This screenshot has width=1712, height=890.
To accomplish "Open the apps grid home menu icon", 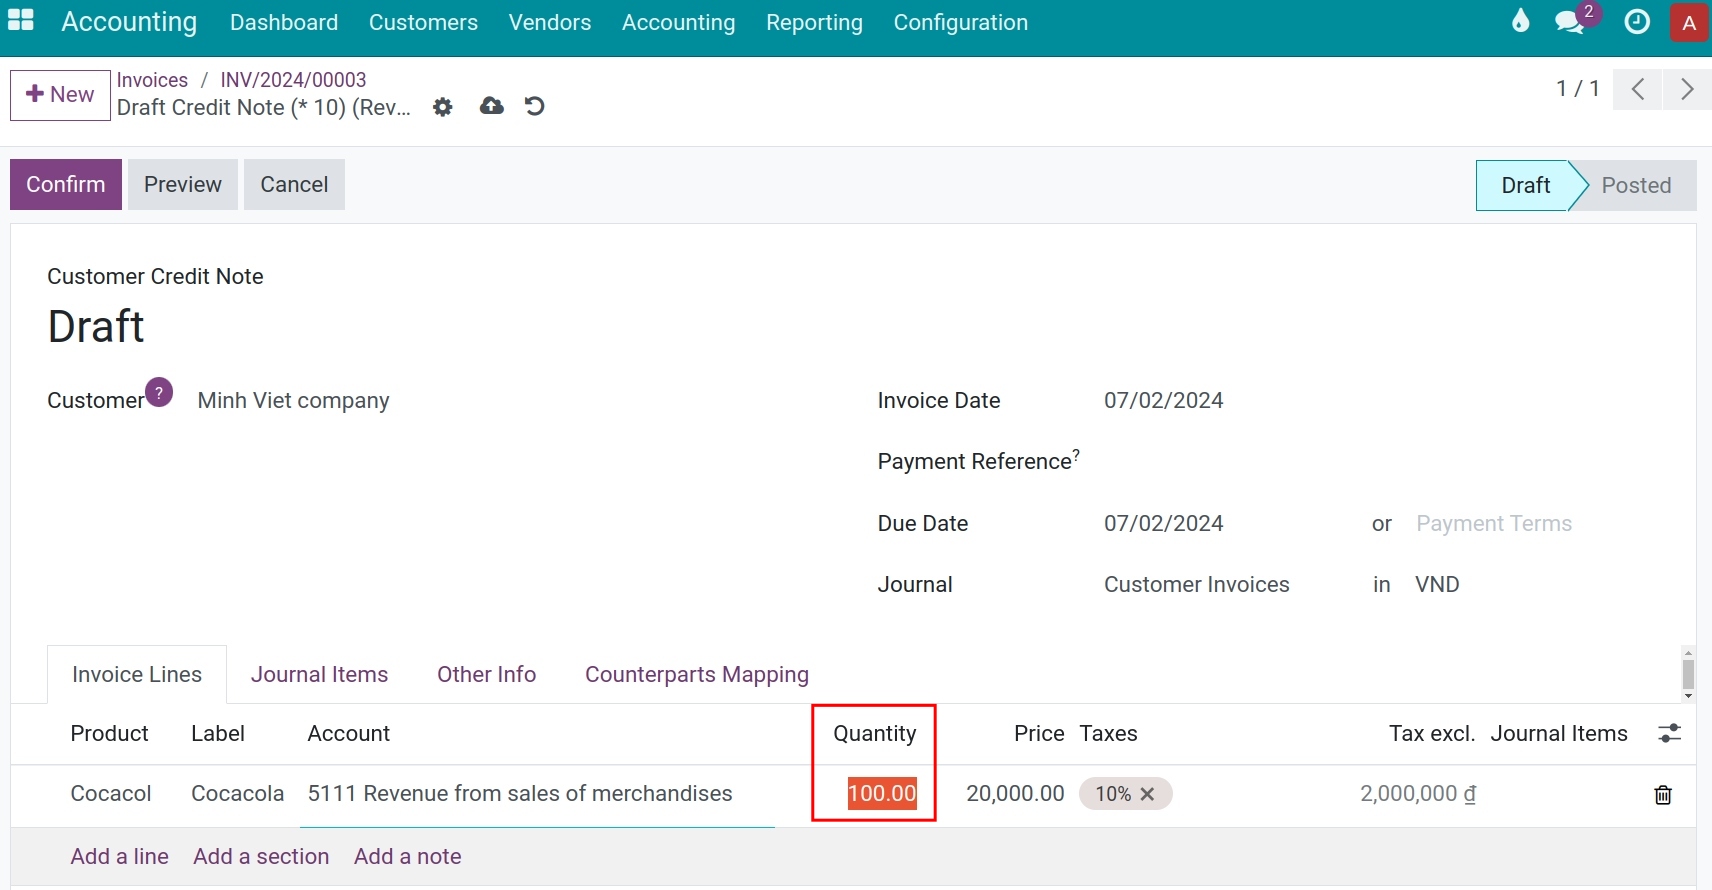I will [x=21, y=20].
